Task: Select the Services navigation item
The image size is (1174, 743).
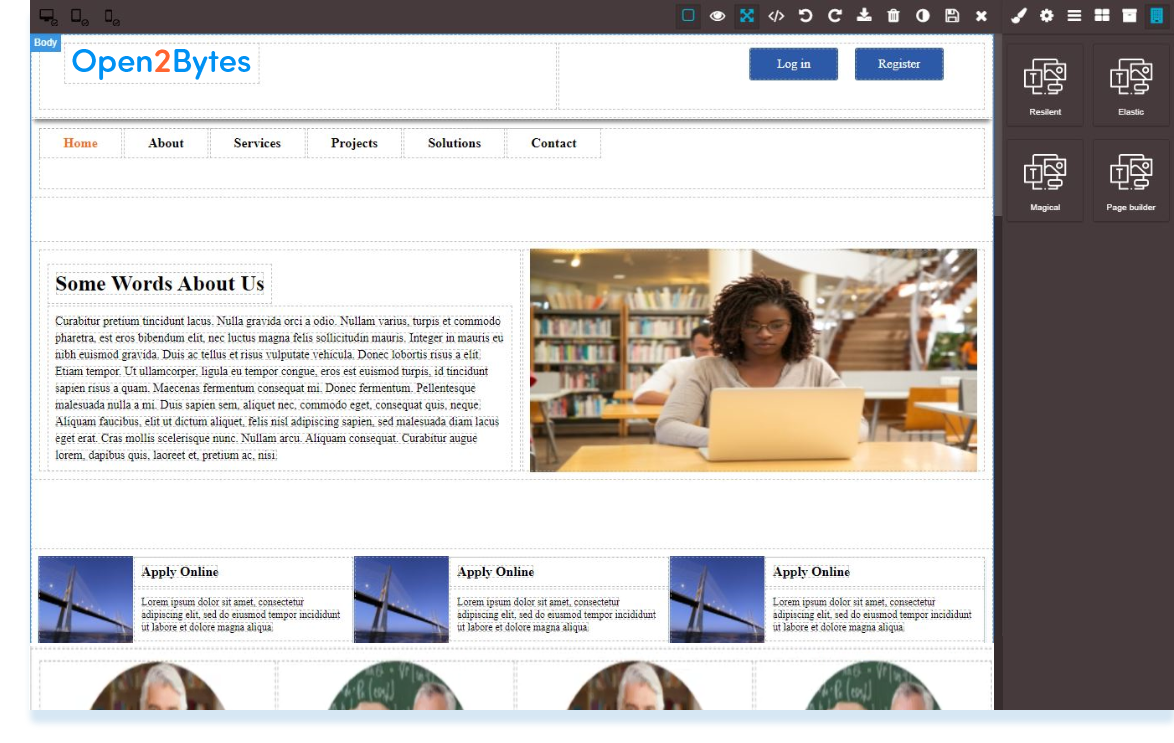Action: (x=258, y=143)
